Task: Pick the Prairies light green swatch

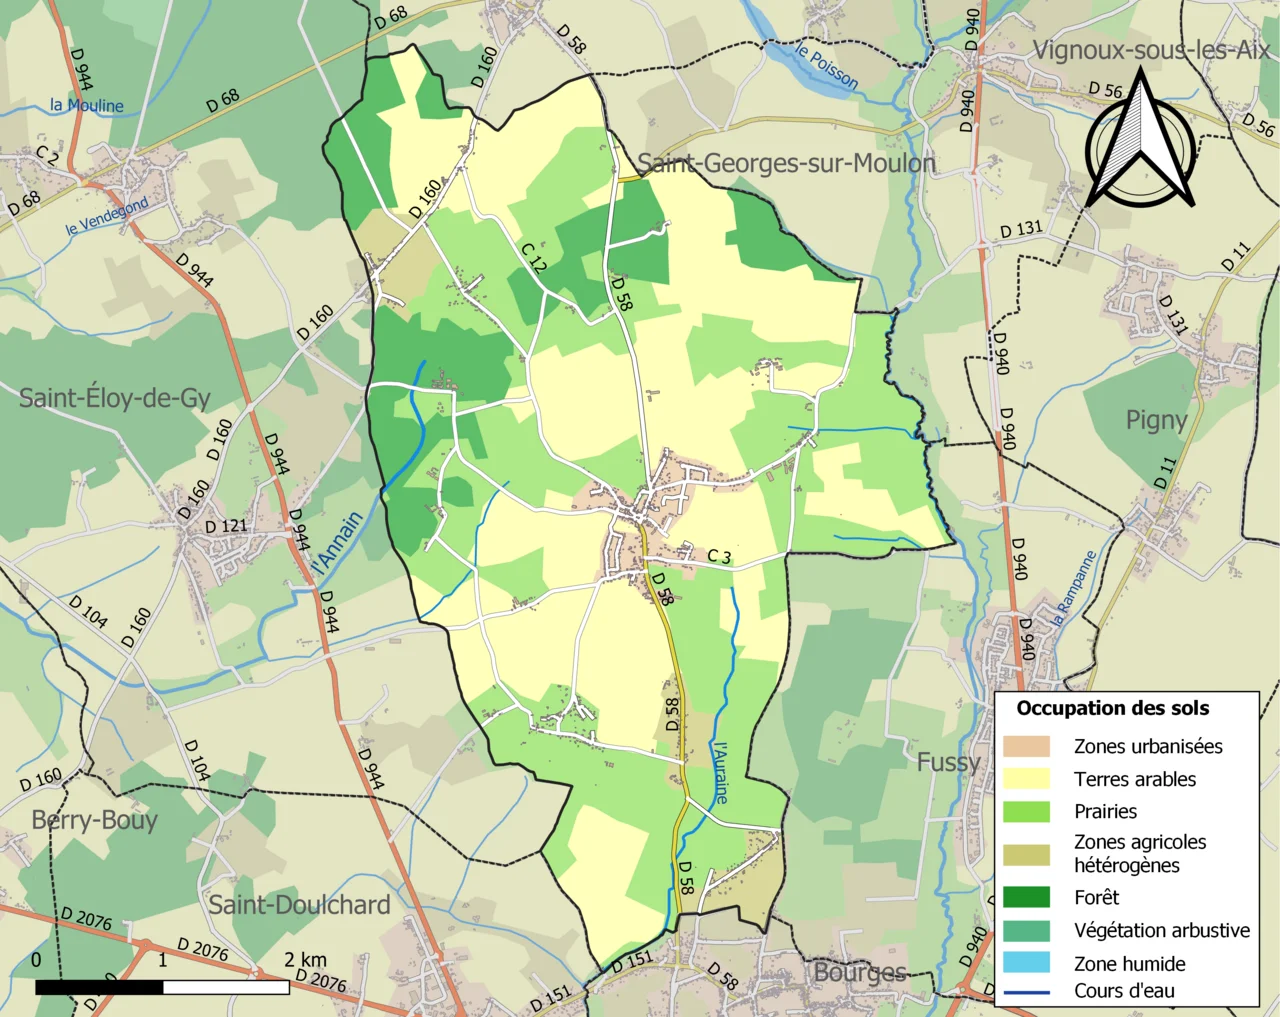Action: tap(1026, 811)
